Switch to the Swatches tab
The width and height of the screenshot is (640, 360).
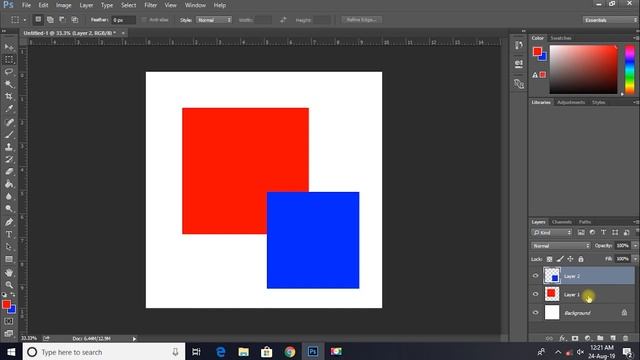pos(561,38)
